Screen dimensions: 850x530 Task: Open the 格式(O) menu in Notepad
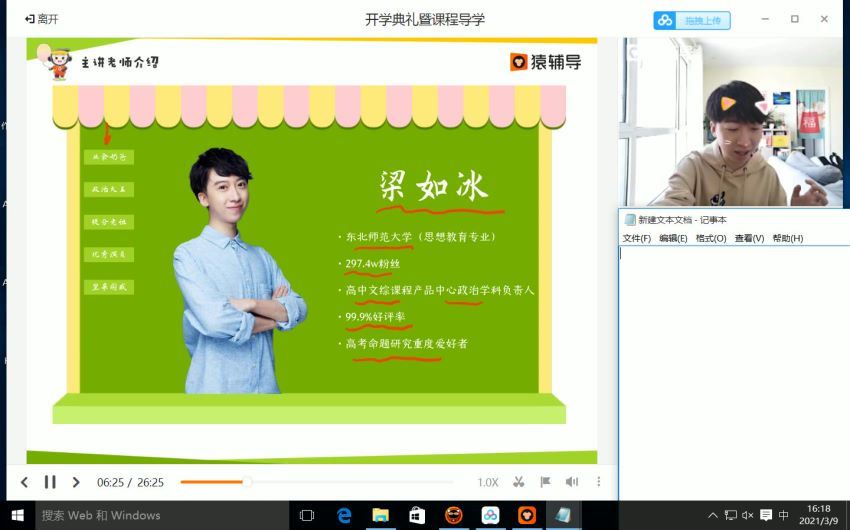point(711,238)
